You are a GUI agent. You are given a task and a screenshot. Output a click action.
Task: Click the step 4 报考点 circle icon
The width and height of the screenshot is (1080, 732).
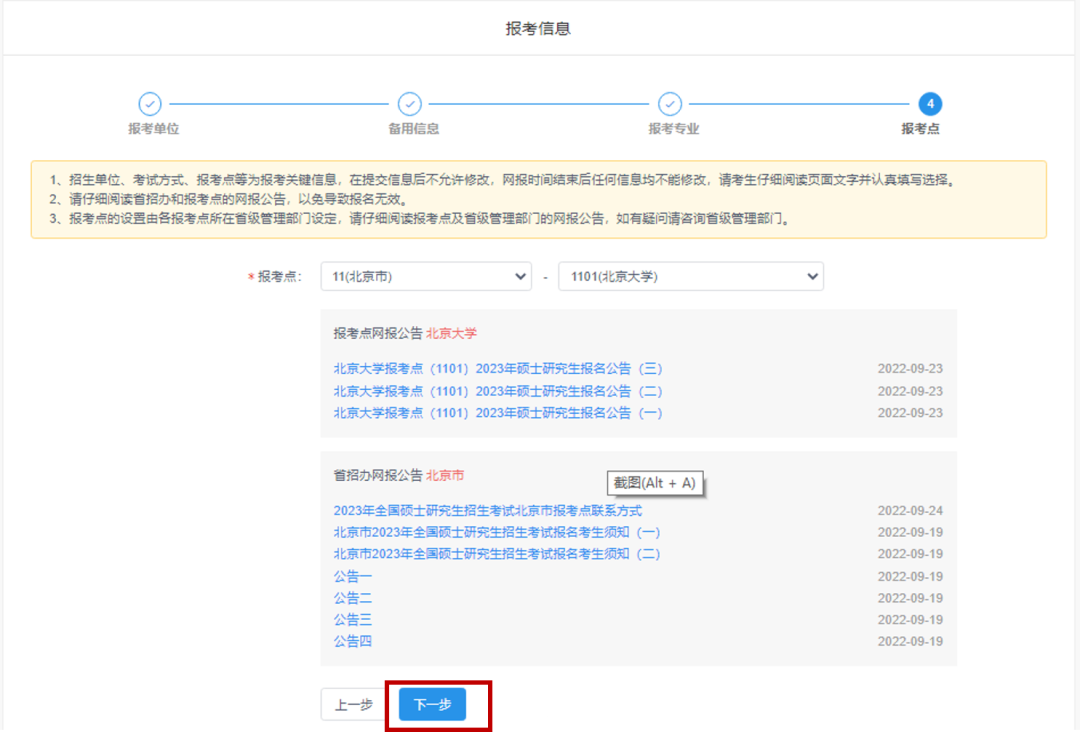point(930,104)
